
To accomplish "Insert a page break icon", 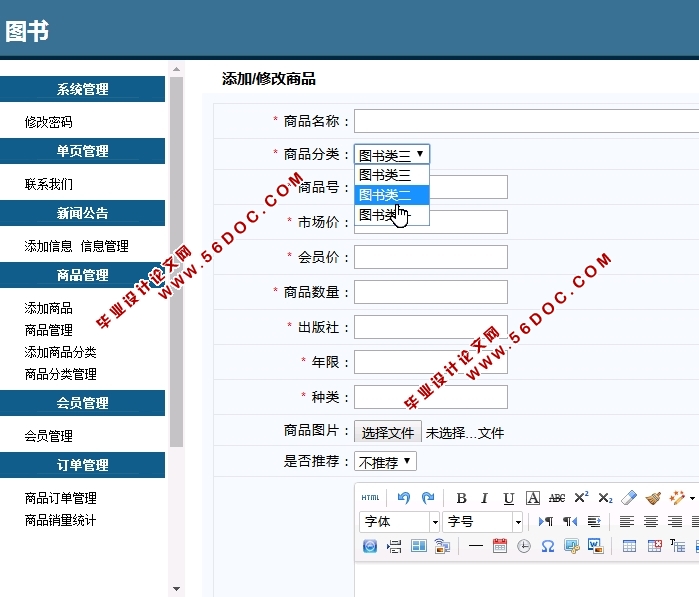I will [394, 546].
